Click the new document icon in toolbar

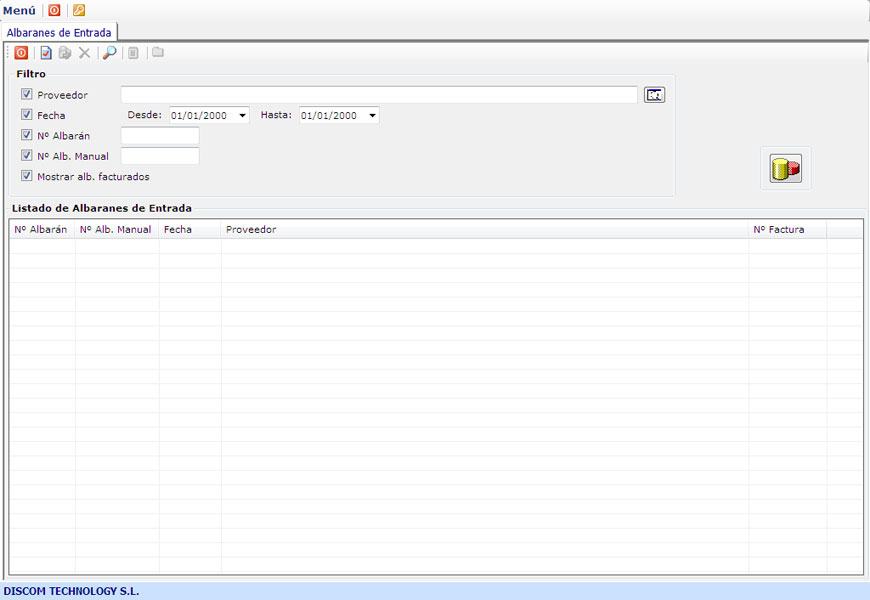(46, 53)
